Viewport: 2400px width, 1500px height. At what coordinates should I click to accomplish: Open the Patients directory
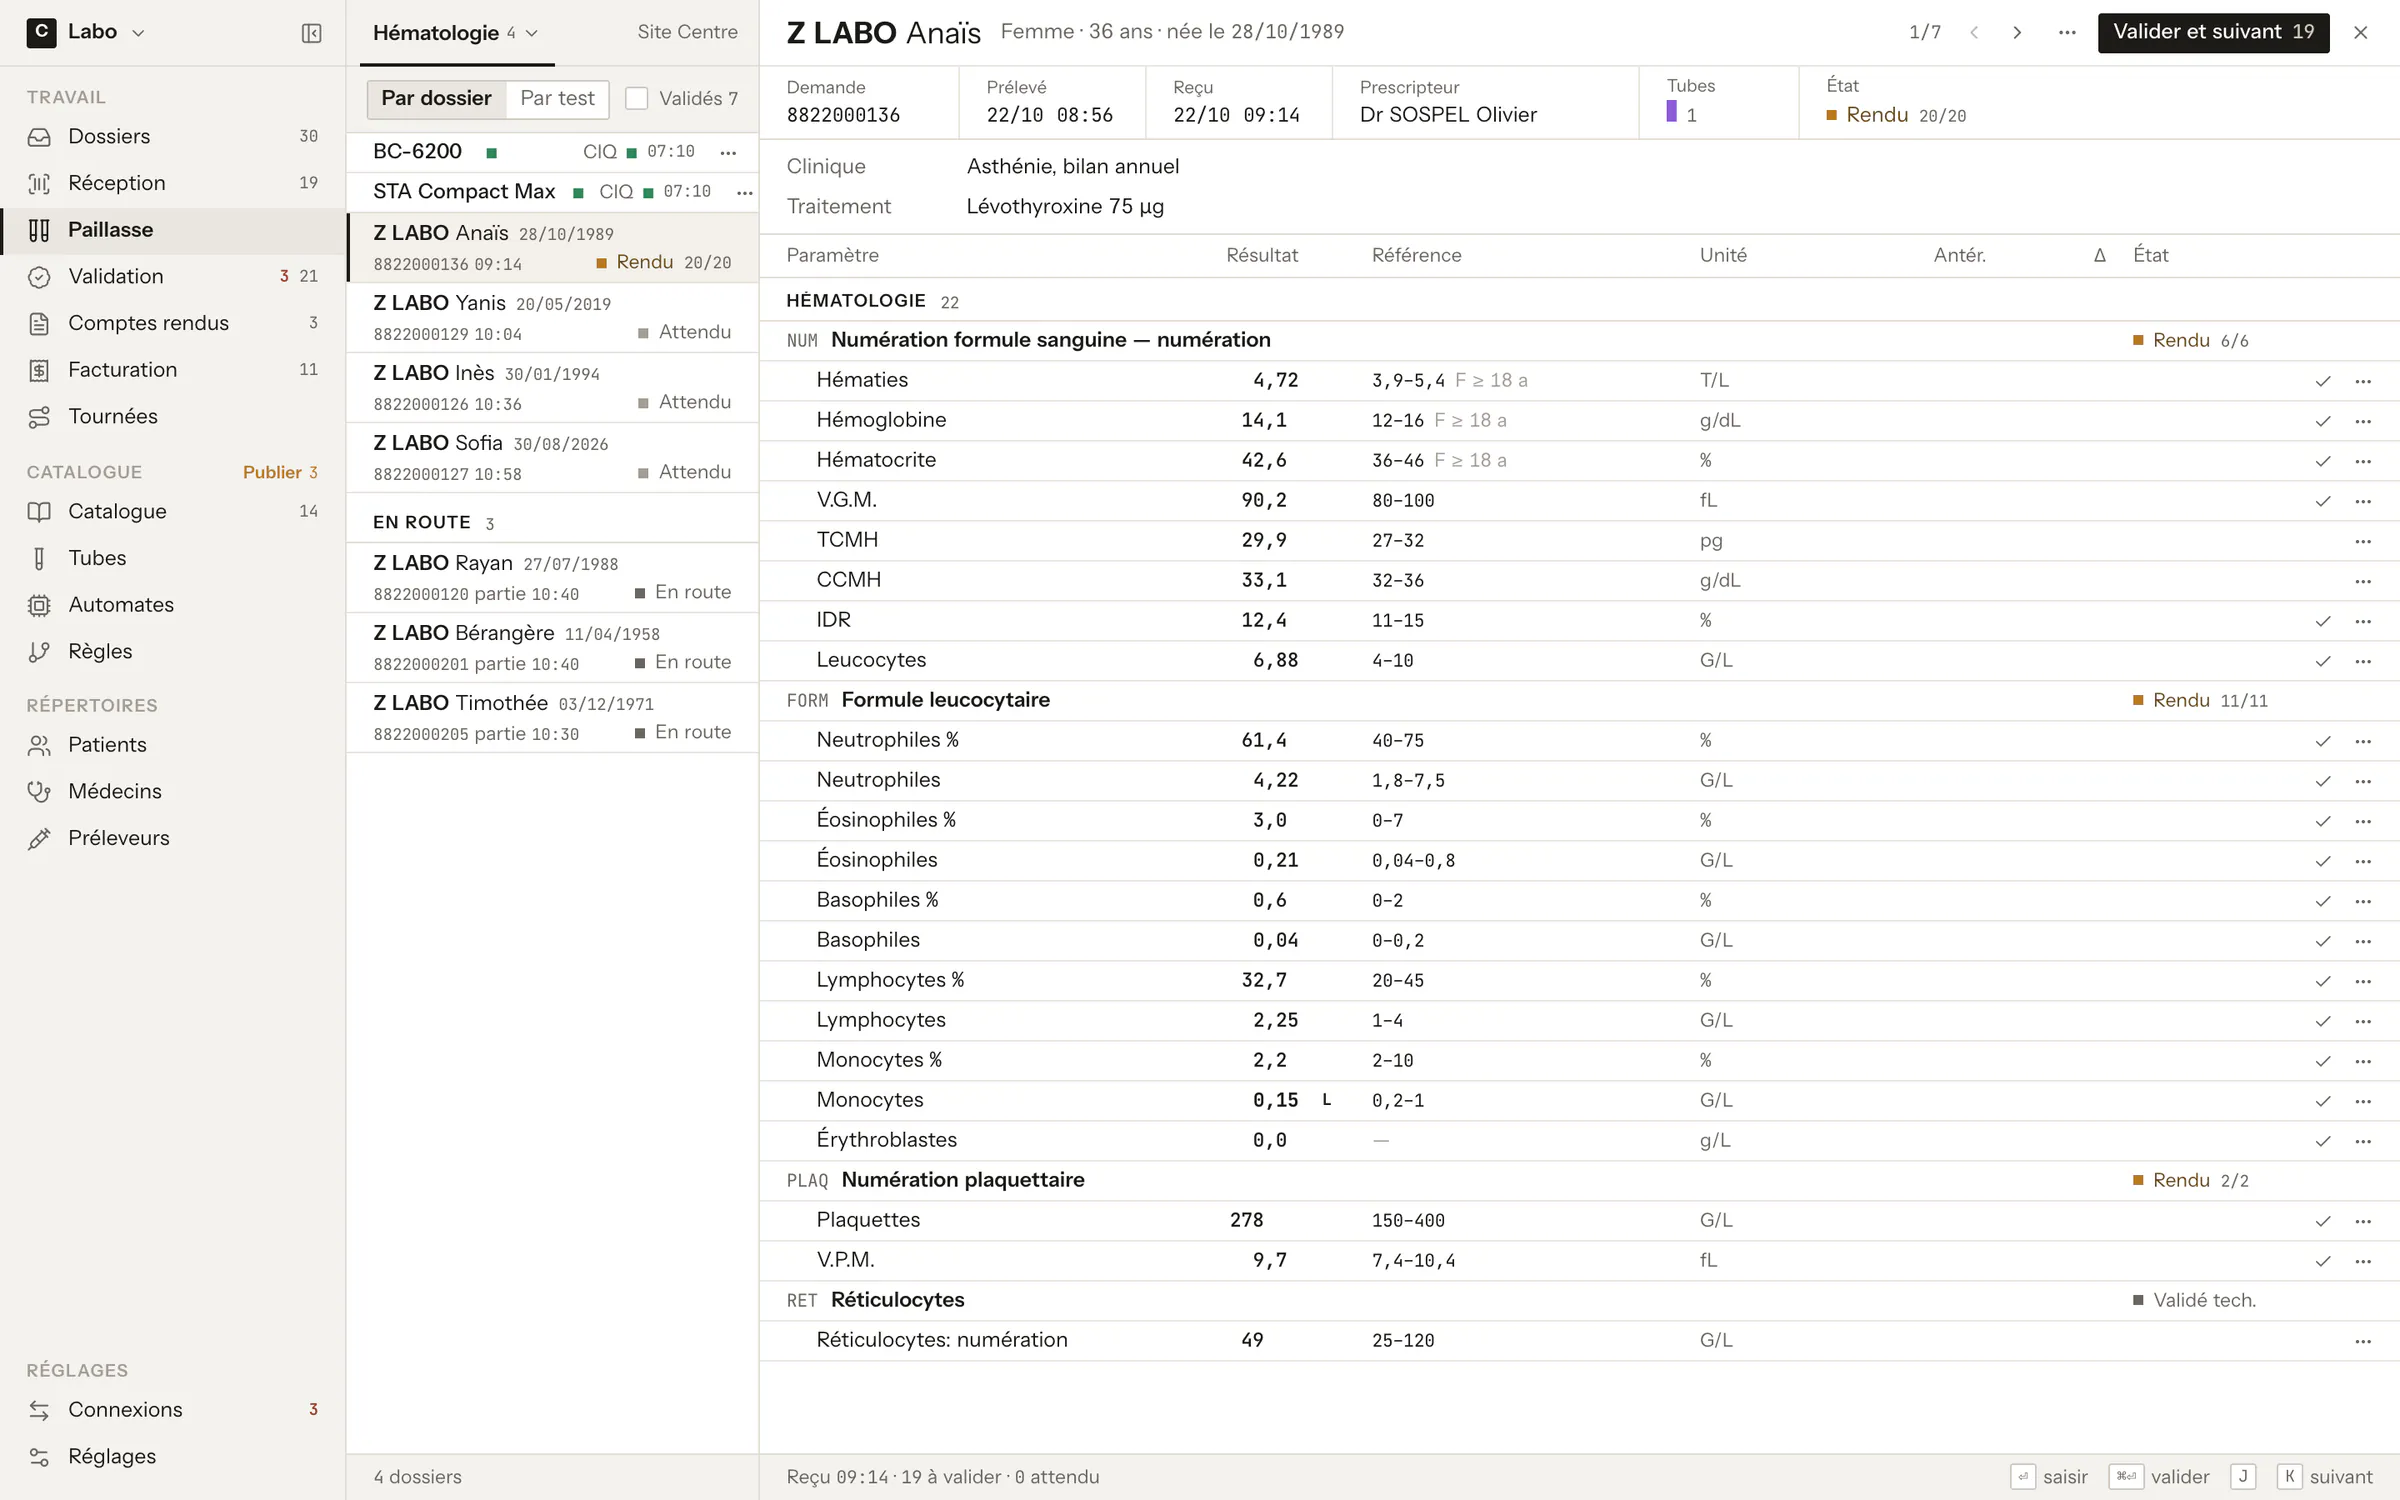point(173,745)
